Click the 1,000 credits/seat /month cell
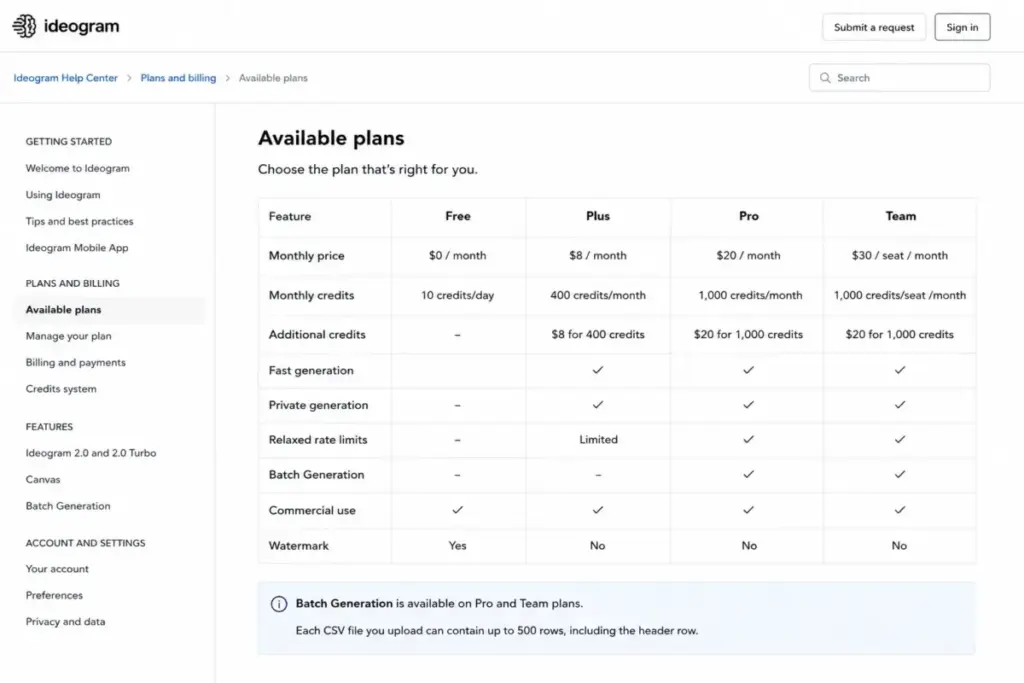The image size is (1024, 683). (899, 295)
